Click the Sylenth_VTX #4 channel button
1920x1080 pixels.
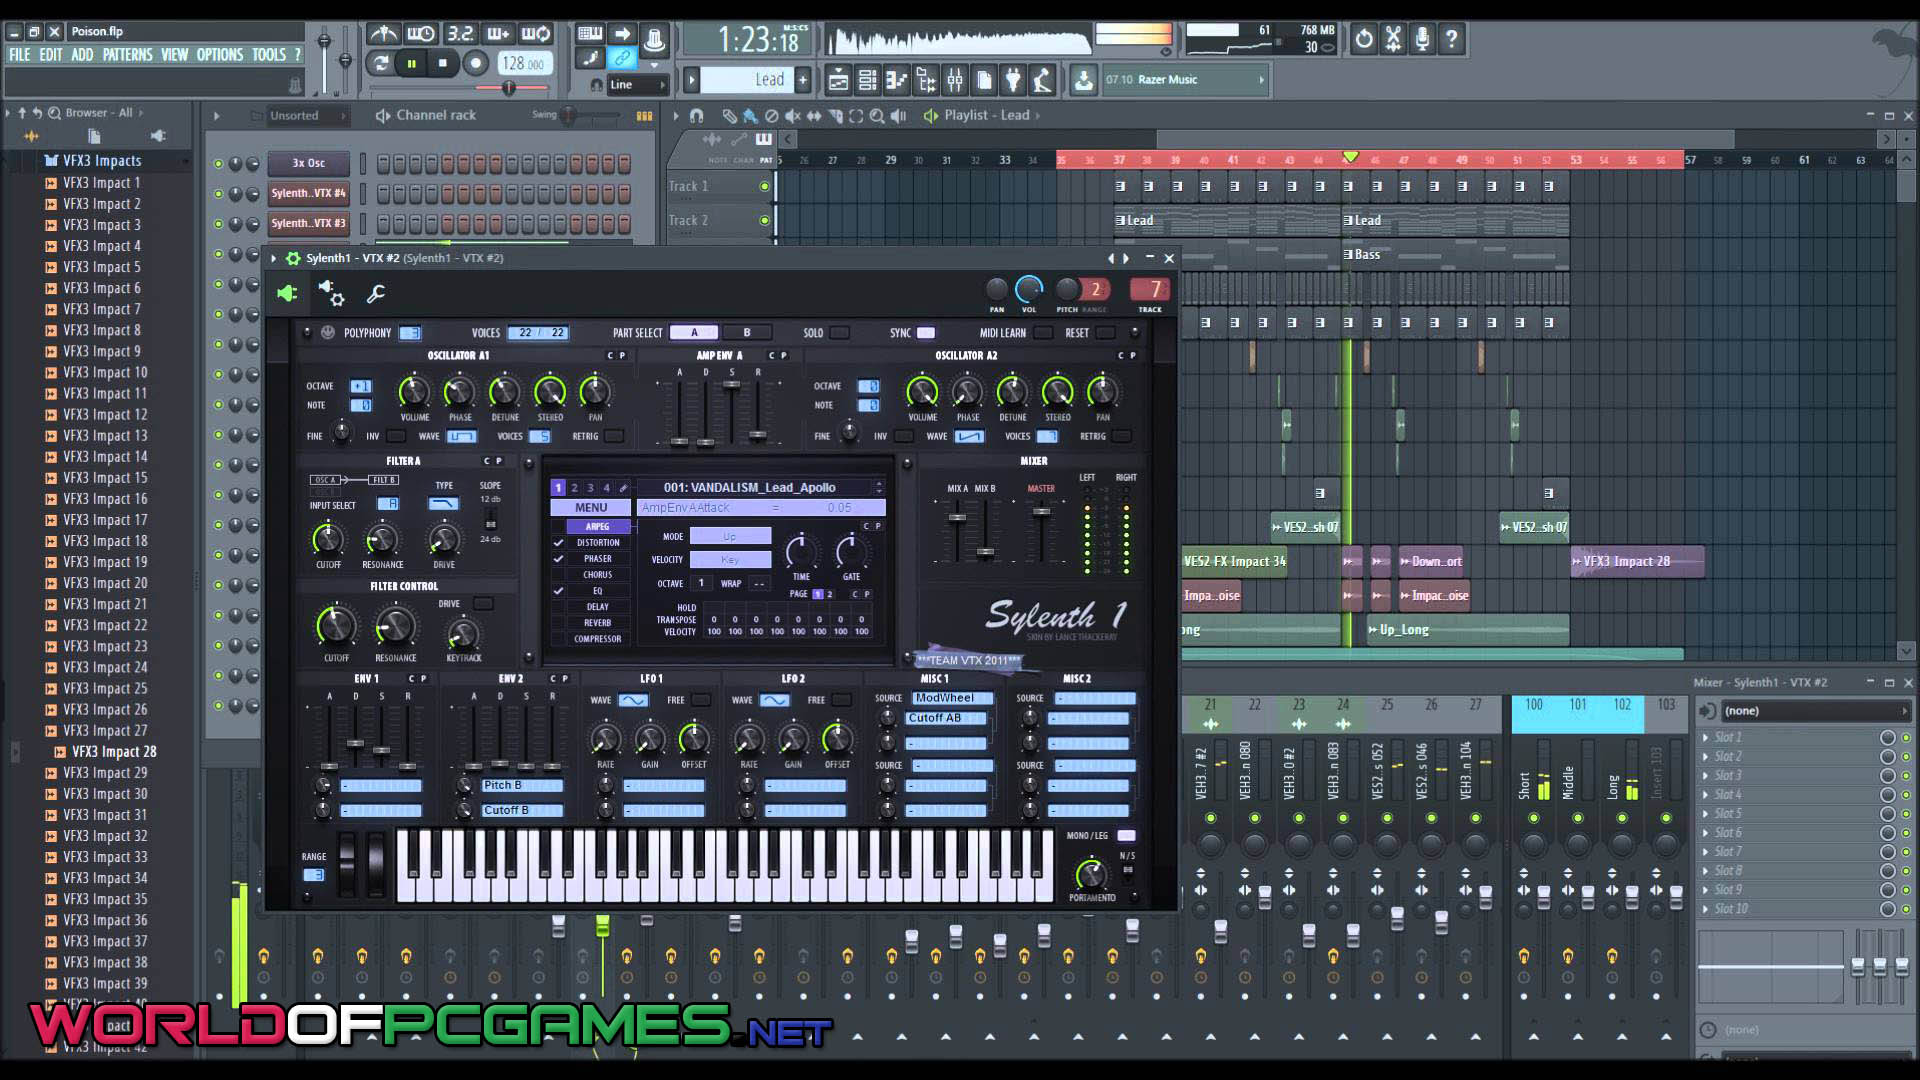click(x=309, y=193)
